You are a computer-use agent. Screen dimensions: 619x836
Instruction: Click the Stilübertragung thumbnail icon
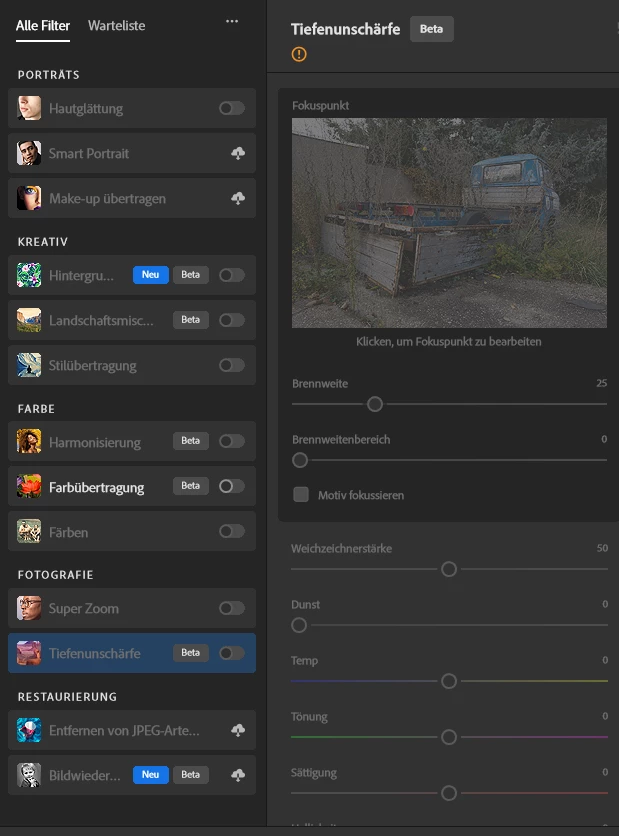coord(29,365)
